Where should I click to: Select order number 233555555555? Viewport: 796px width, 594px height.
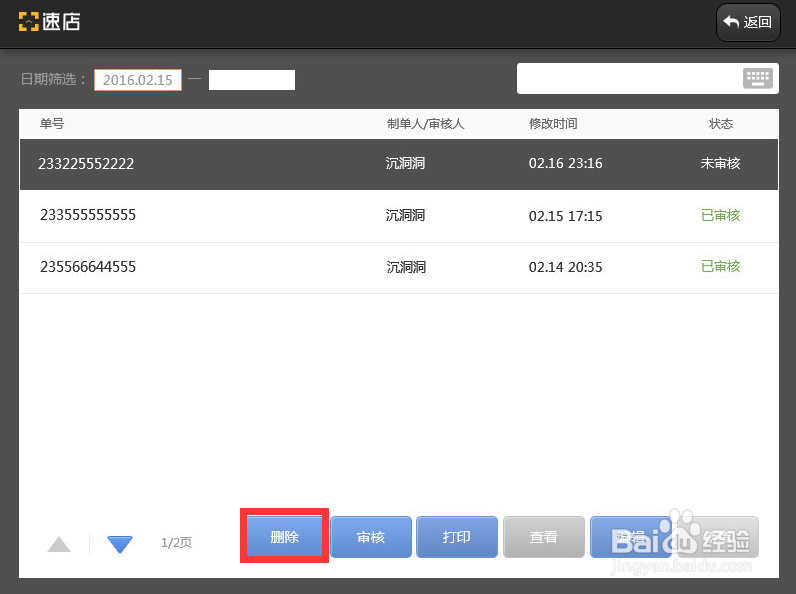click(88, 215)
